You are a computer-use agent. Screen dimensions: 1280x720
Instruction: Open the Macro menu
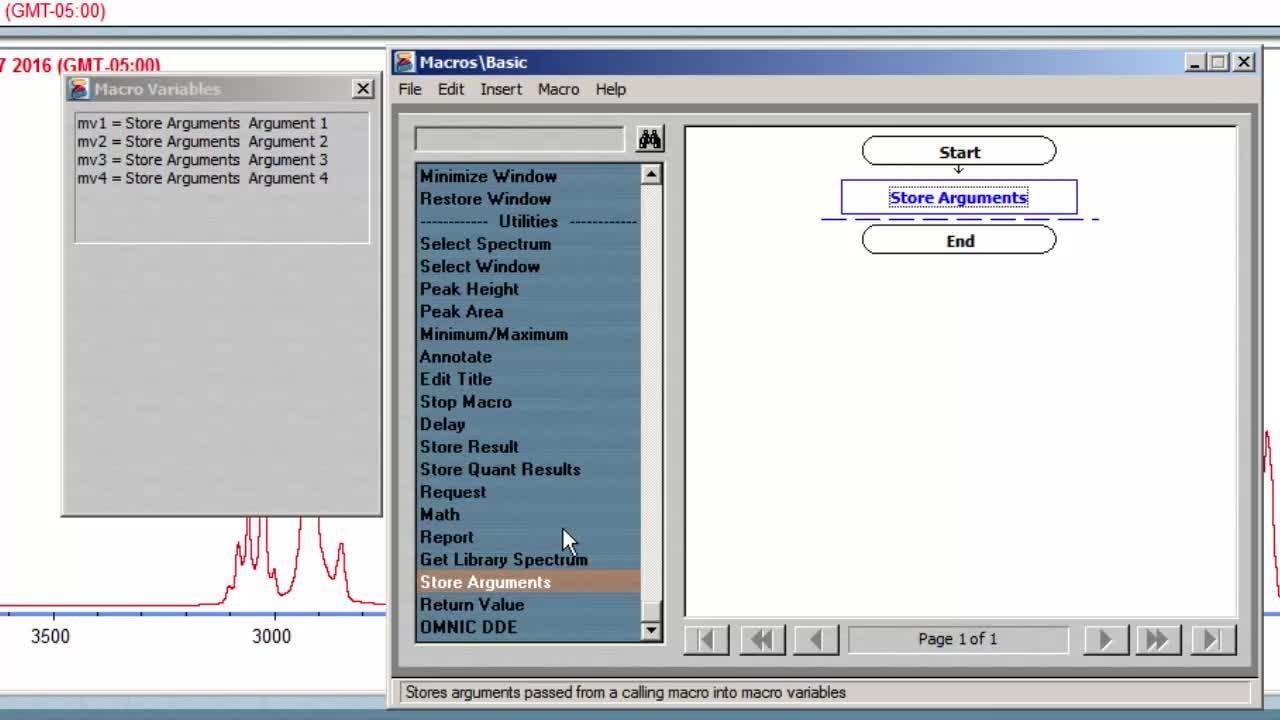[x=558, y=89]
